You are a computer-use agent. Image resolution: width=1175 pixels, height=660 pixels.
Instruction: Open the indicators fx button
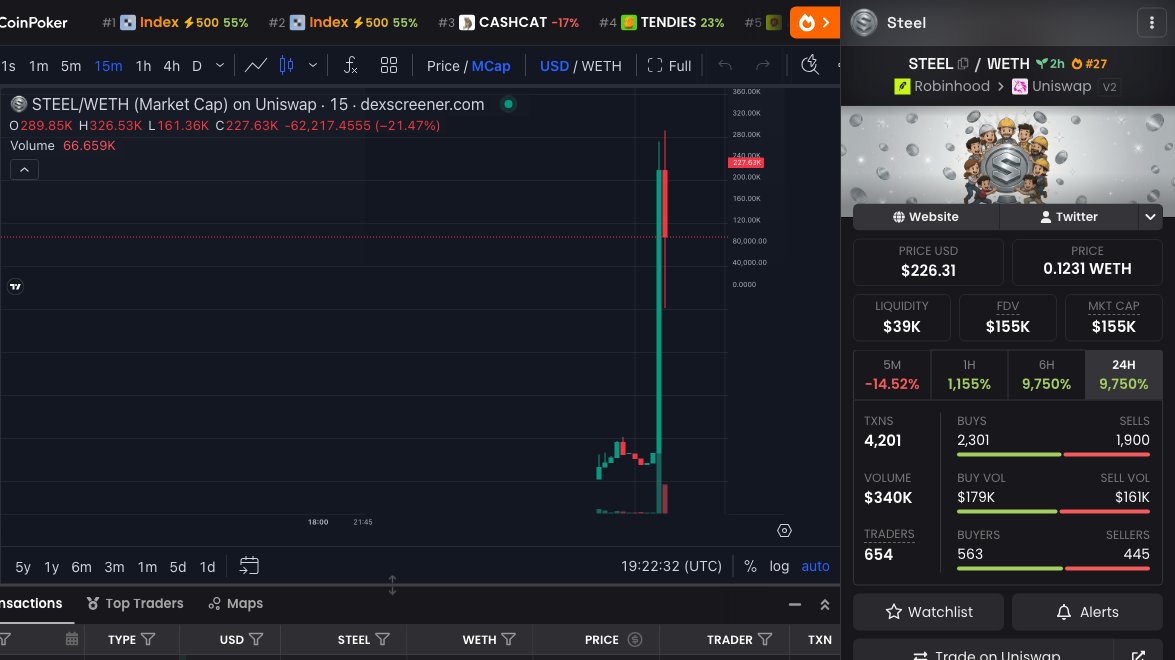(350, 66)
